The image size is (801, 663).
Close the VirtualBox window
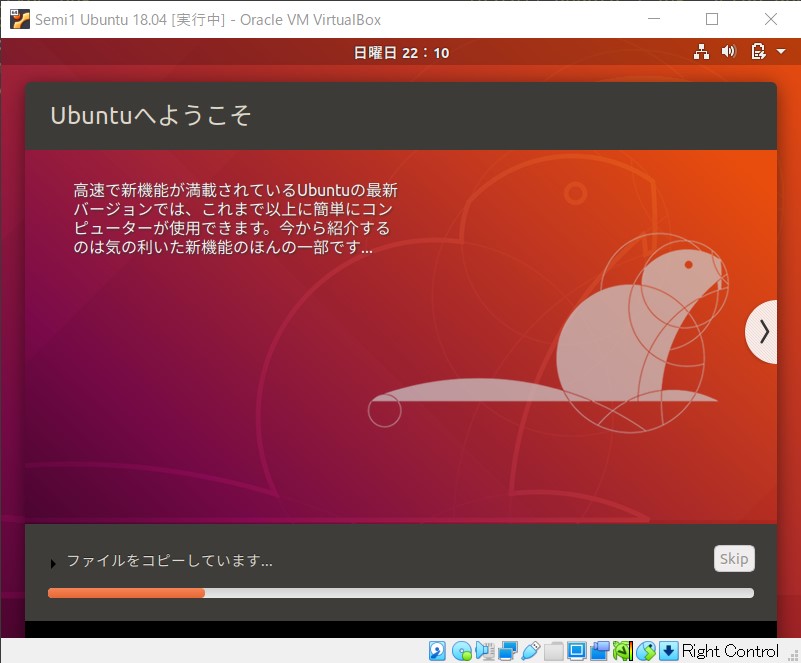770,19
